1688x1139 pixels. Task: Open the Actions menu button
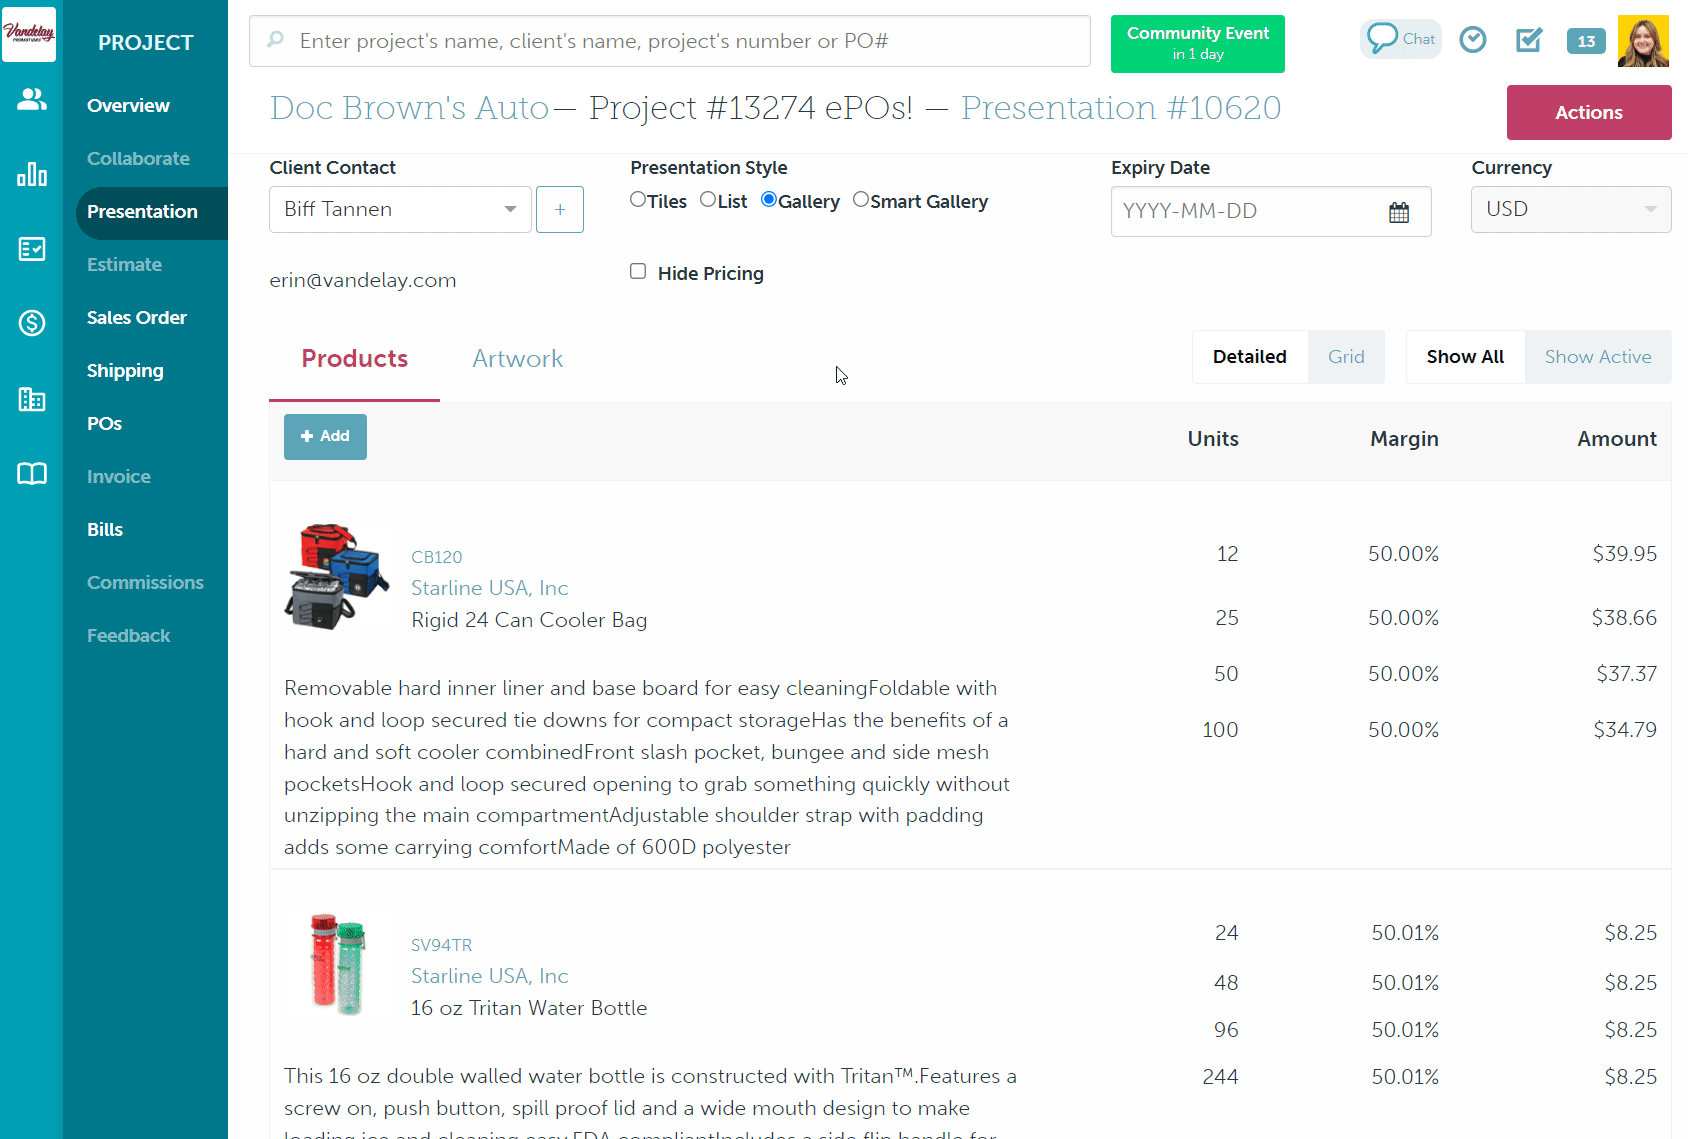[x=1588, y=113]
